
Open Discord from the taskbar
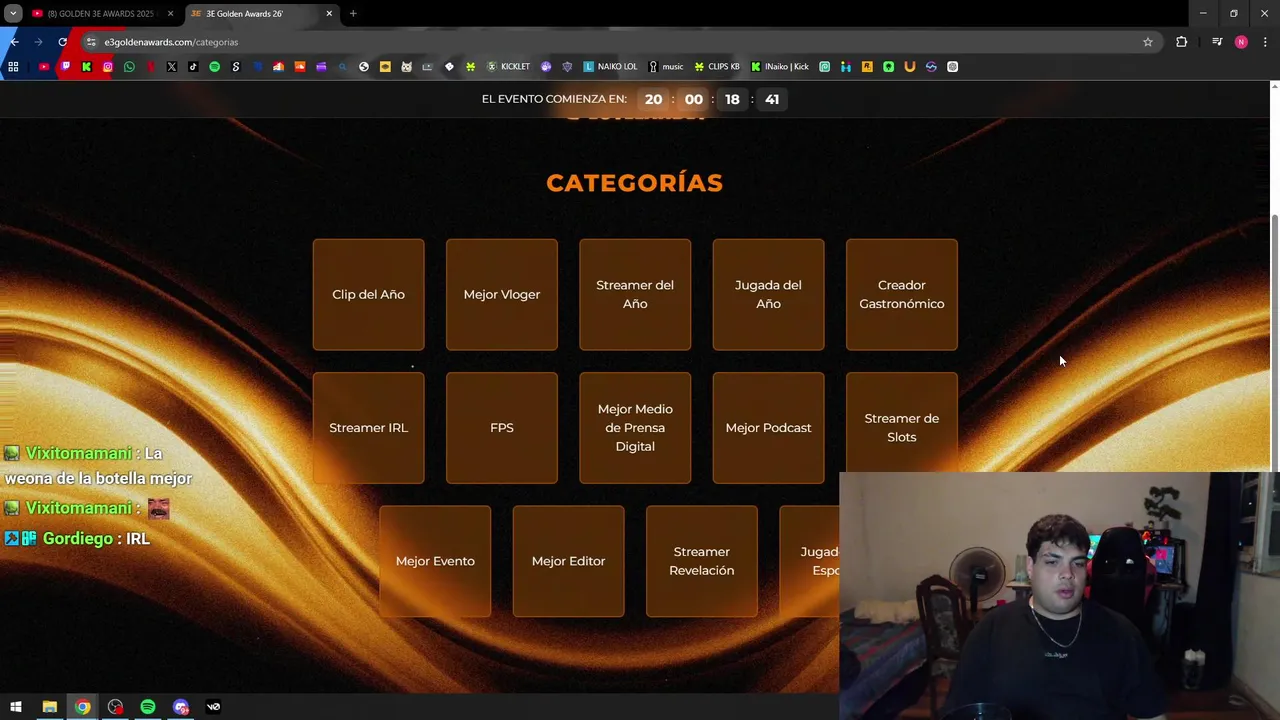click(x=181, y=707)
